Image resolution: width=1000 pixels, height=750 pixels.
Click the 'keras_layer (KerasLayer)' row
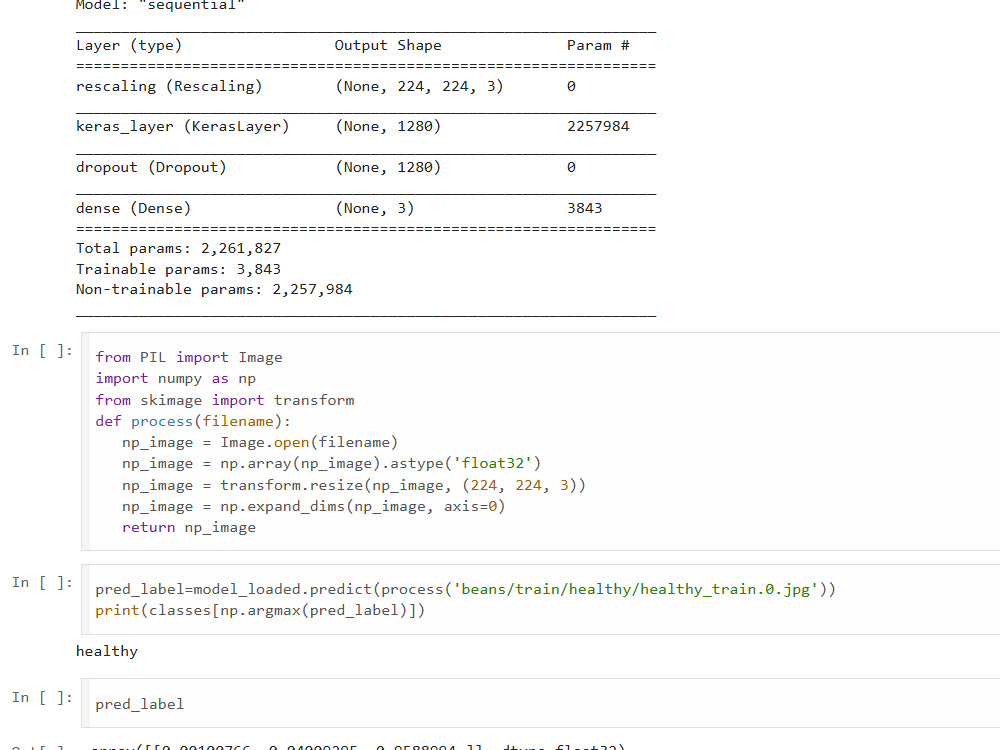(365, 126)
